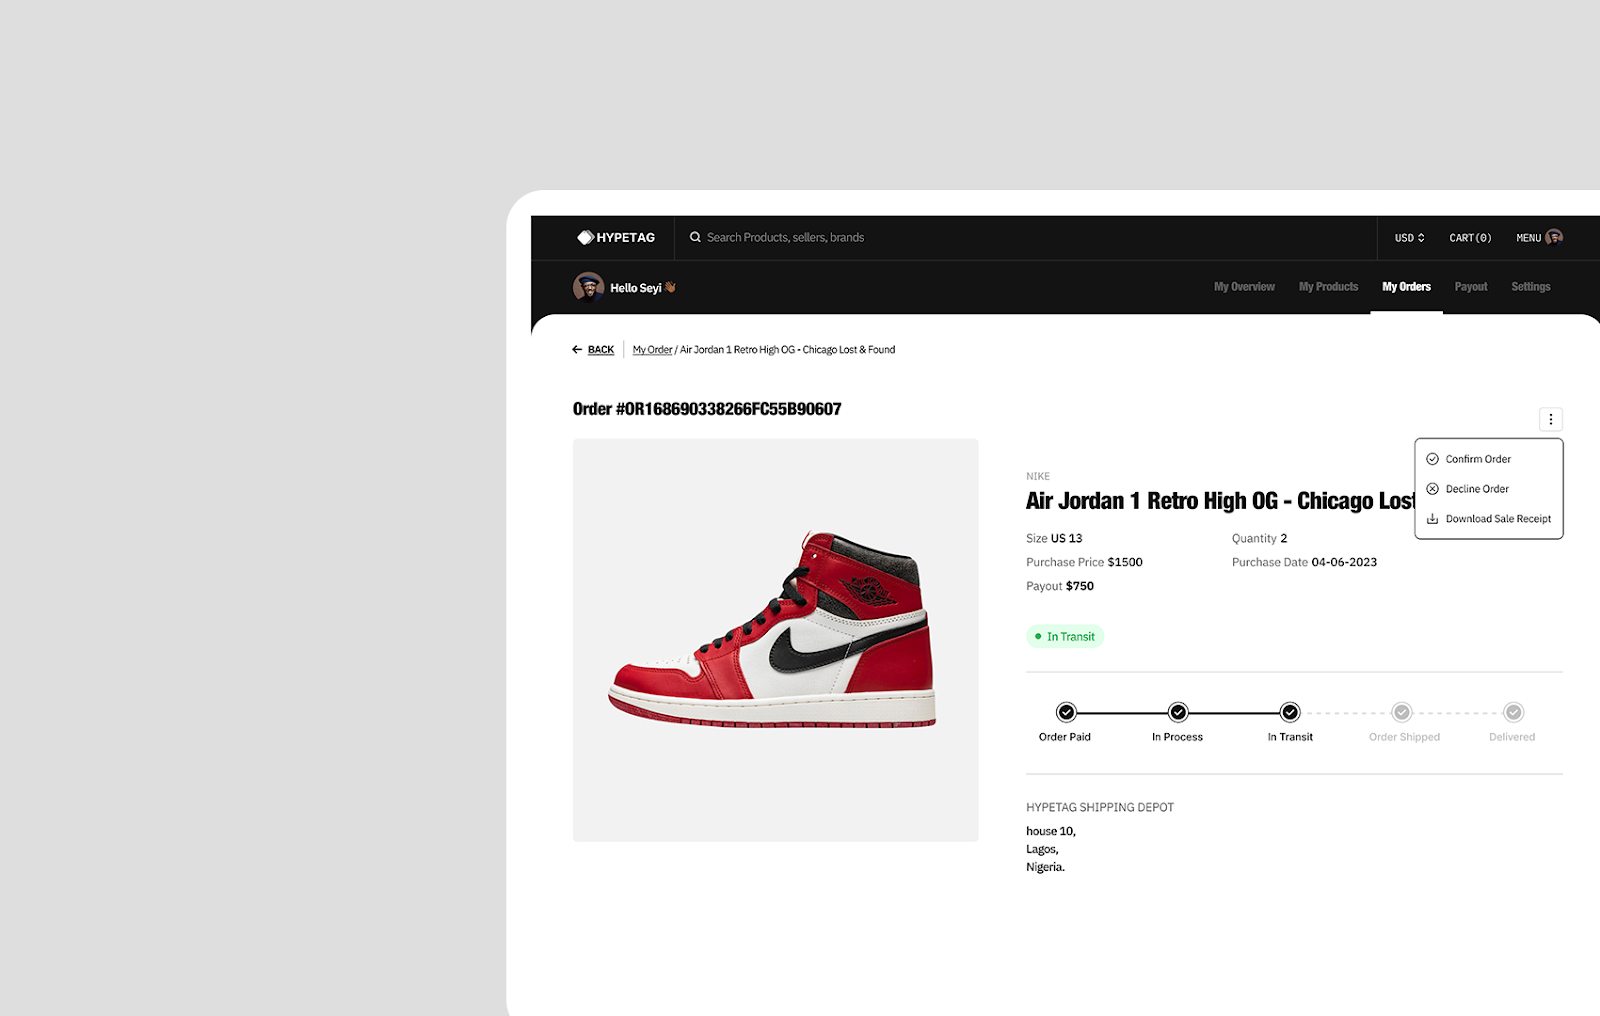Click the Nigeria. address line
Screen dimensions: 1600x1016
pyautogui.click(x=1045, y=868)
